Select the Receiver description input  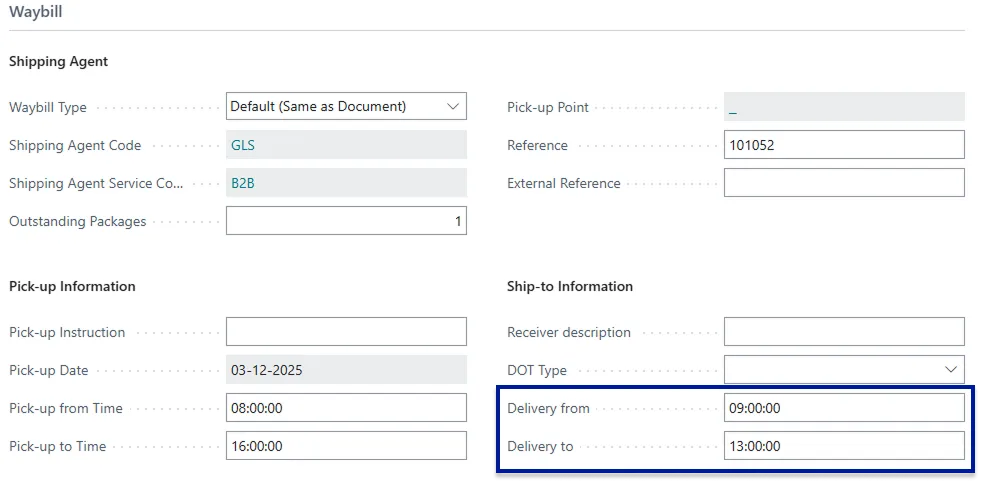point(843,332)
